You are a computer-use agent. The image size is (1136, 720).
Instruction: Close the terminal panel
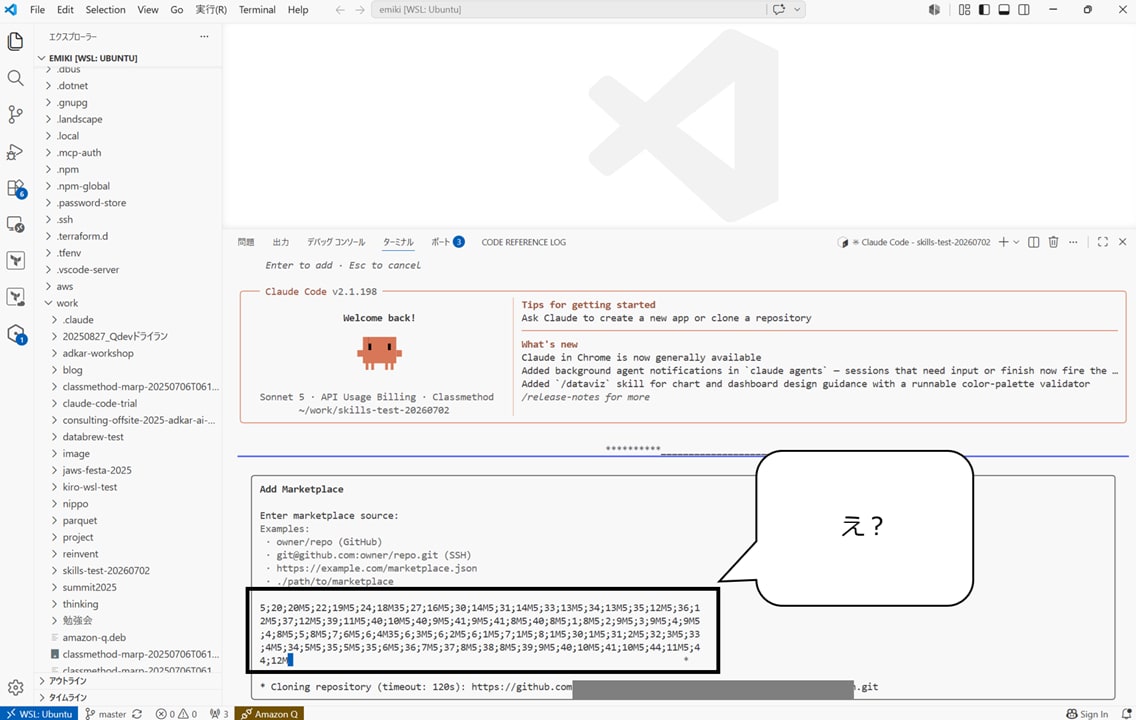pyautogui.click(x=1122, y=242)
